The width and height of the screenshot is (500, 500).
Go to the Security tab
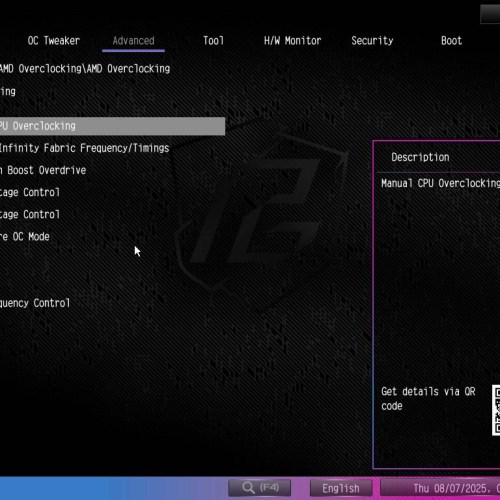pyautogui.click(x=372, y=41)
